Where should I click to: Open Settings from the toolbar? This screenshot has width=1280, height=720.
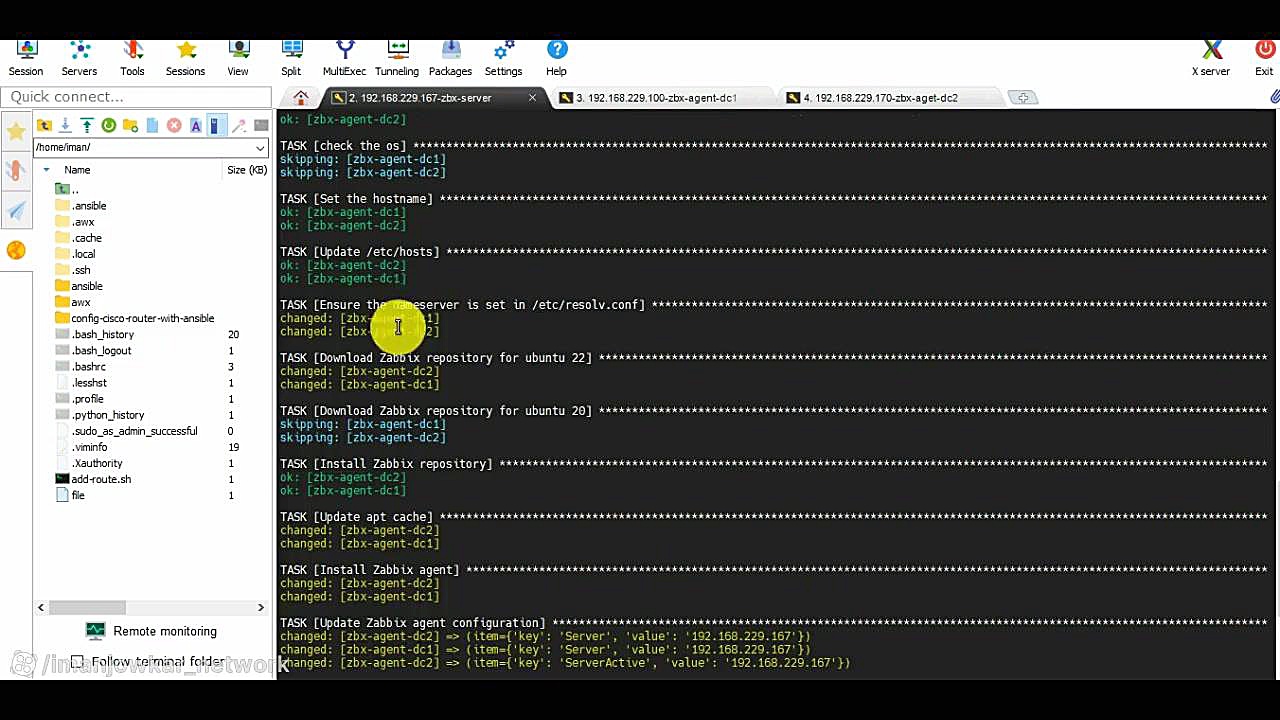503,59
